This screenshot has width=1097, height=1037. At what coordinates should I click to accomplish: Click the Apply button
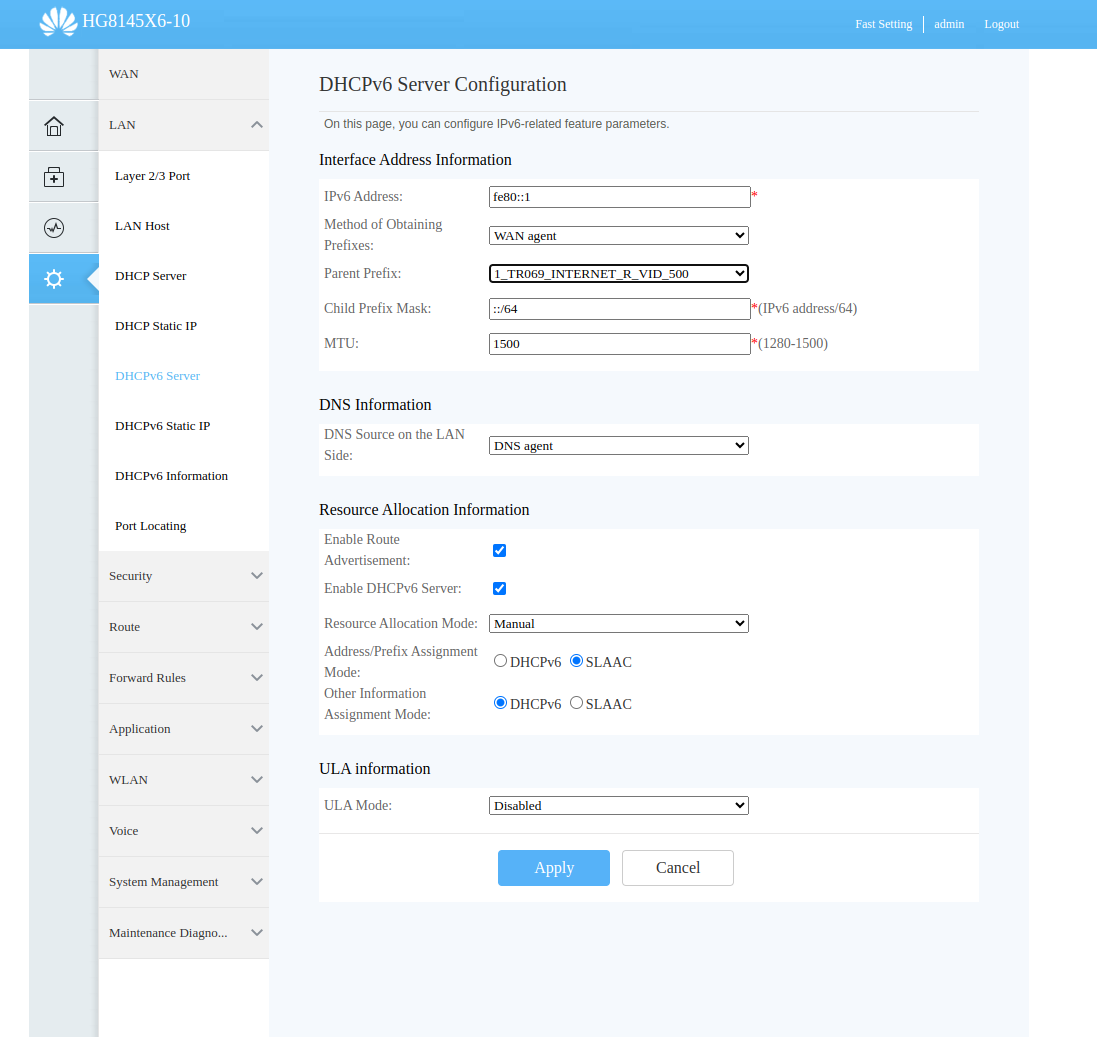pyautogui.click(x=554, y=868)
